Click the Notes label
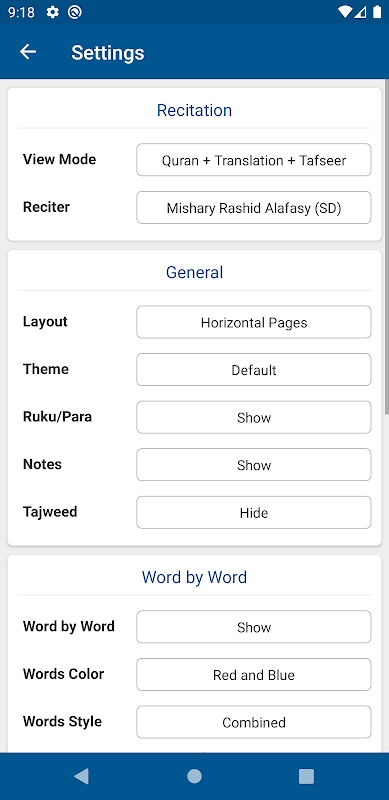 42,464
